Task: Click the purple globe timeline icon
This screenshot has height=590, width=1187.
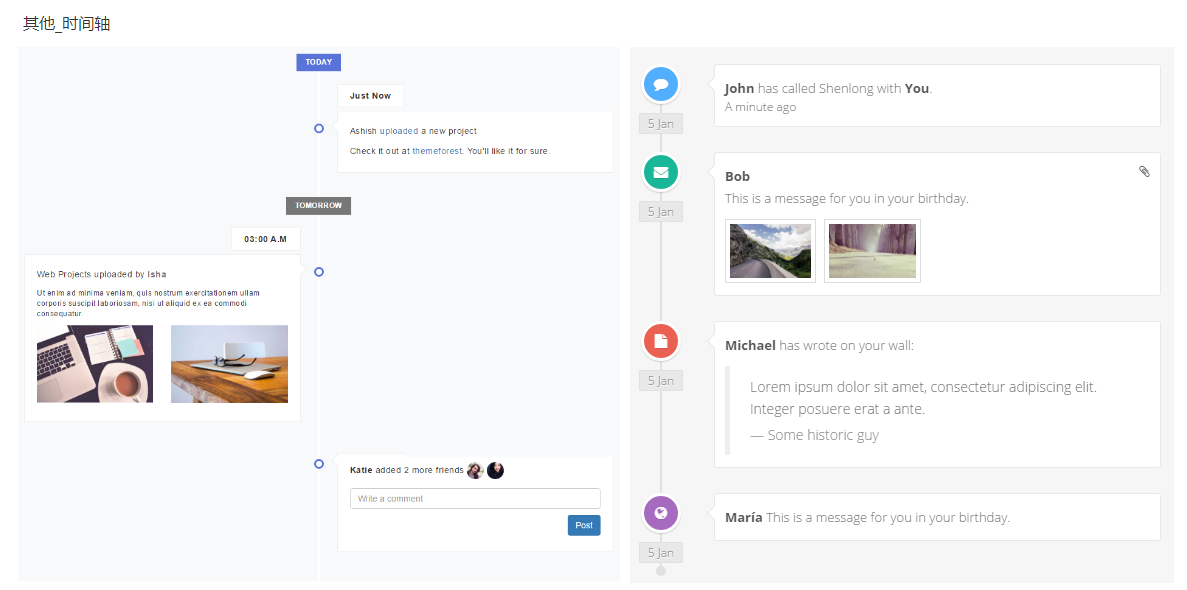Action: 660,514
